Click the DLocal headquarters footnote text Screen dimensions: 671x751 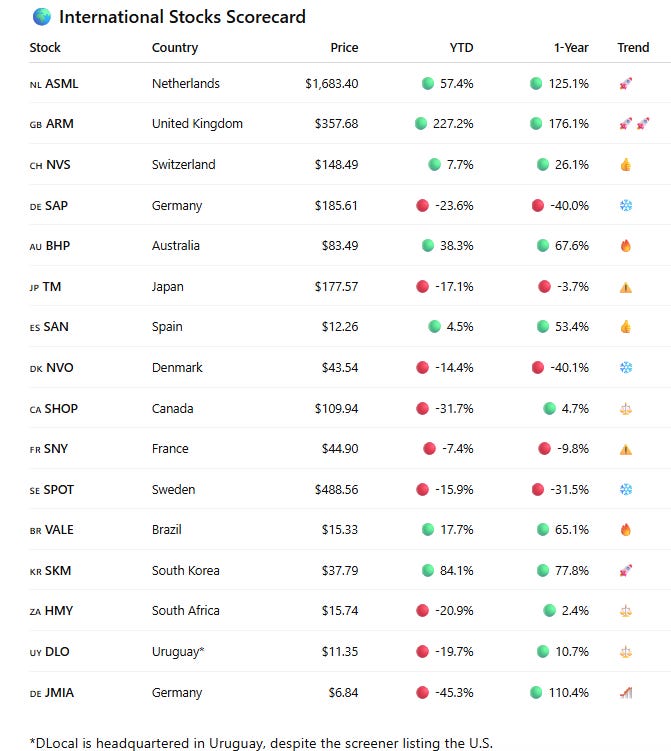(261, 743)
